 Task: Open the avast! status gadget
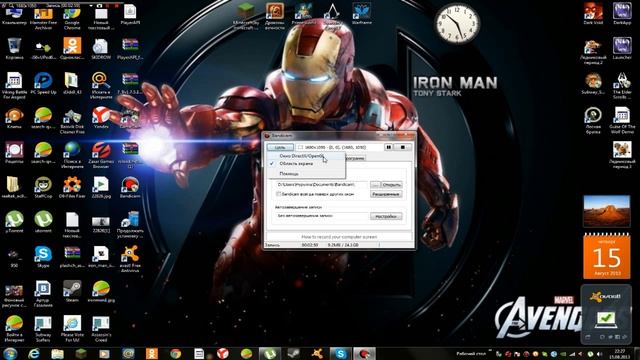pos(607,313)
